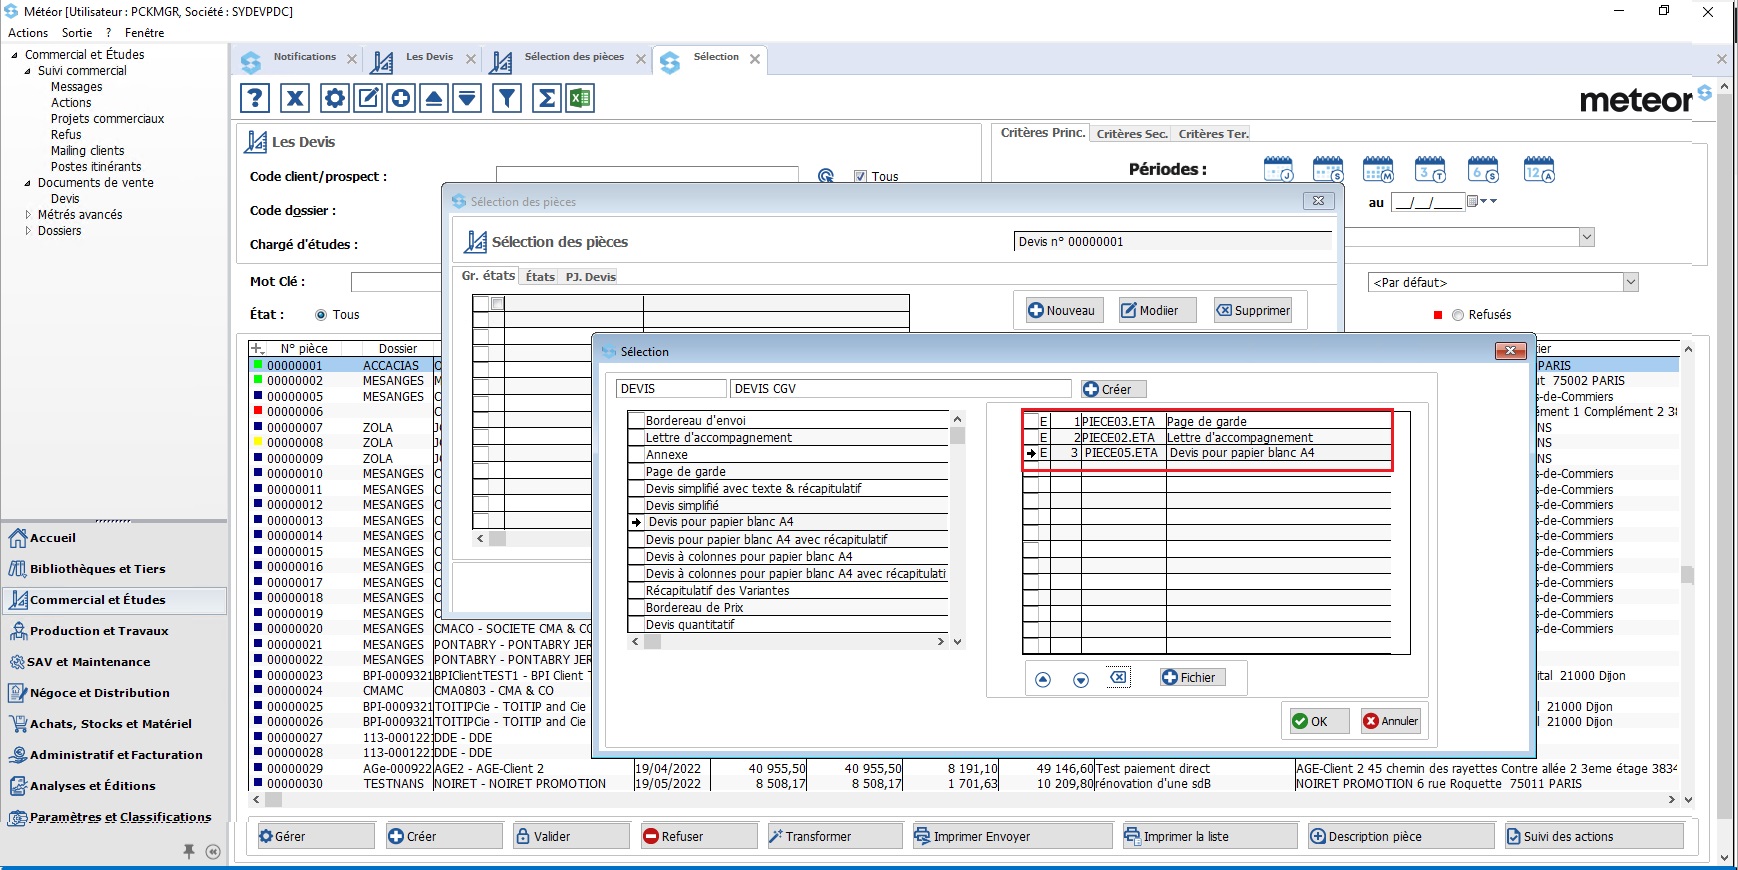
Task: Switch to the Notifications tab
Action: (304, 57)
